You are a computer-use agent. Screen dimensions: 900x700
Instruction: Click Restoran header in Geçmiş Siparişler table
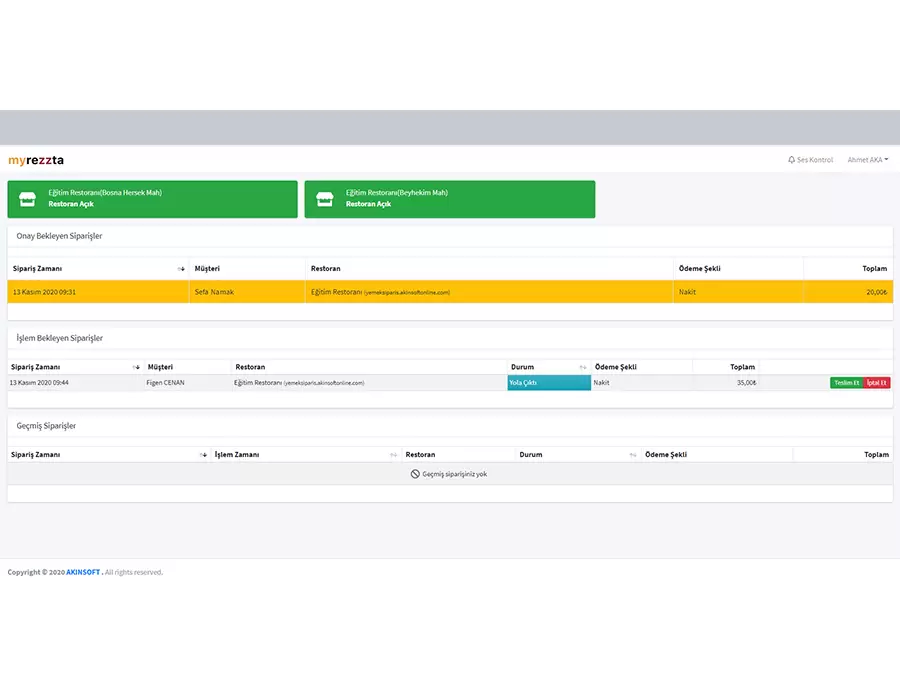tap(420, 455)
